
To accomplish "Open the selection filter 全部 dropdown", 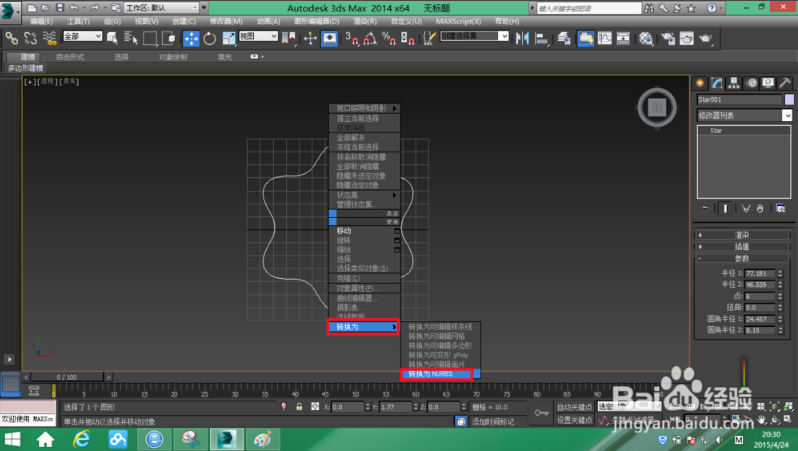I will [x=82, y=36].
